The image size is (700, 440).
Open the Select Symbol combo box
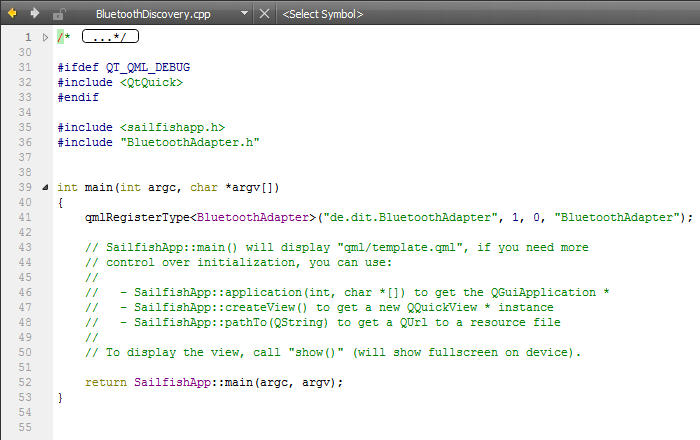click(x=323, y=14)
